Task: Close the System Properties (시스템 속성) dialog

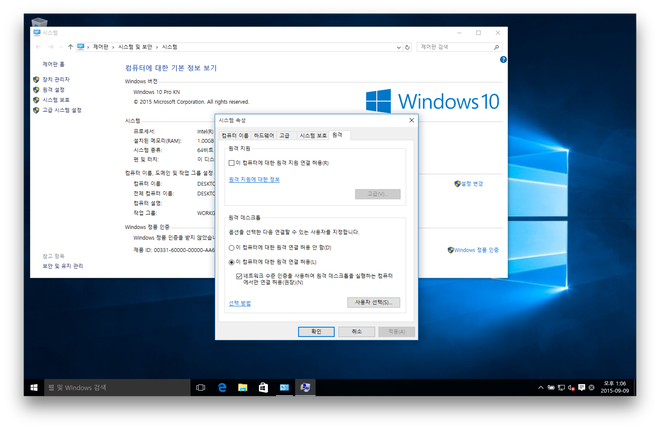Action: (x=411, y=120)
